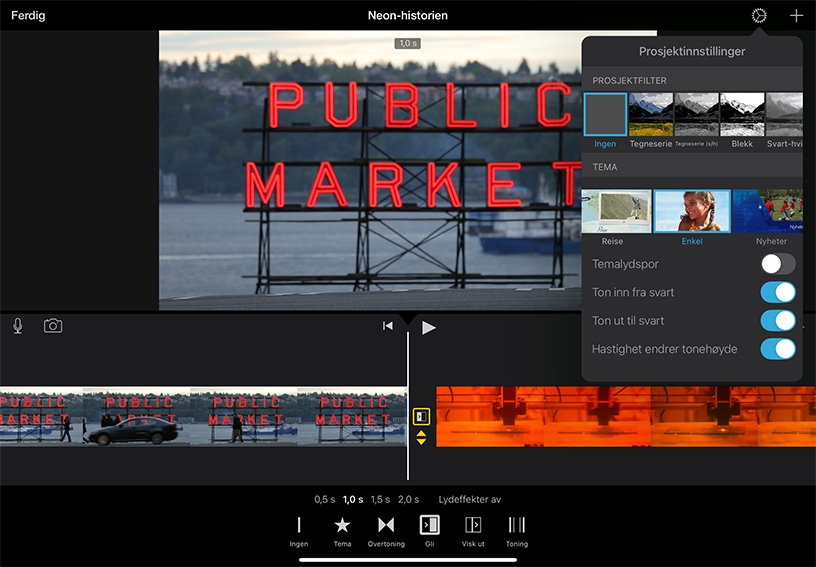Click the yellow precision editor arrows
816x567 pixels.
click(x=421, y=438)
